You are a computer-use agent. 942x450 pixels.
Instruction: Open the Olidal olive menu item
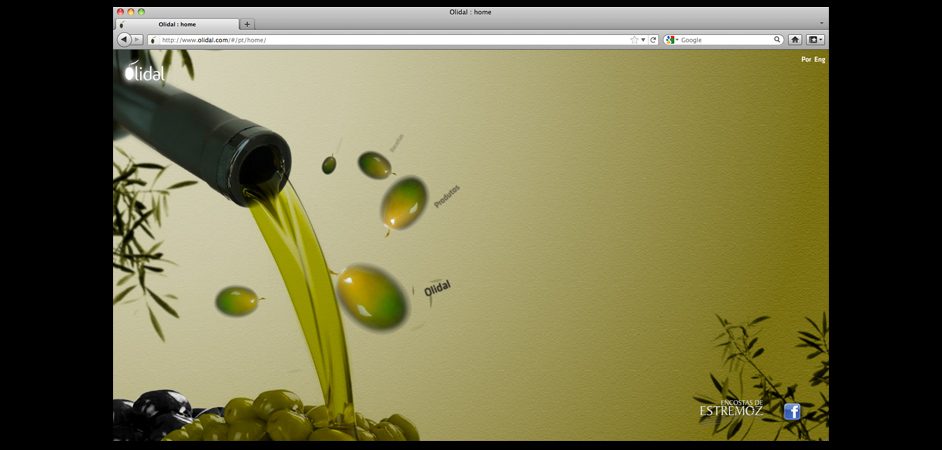coord(373,297)
